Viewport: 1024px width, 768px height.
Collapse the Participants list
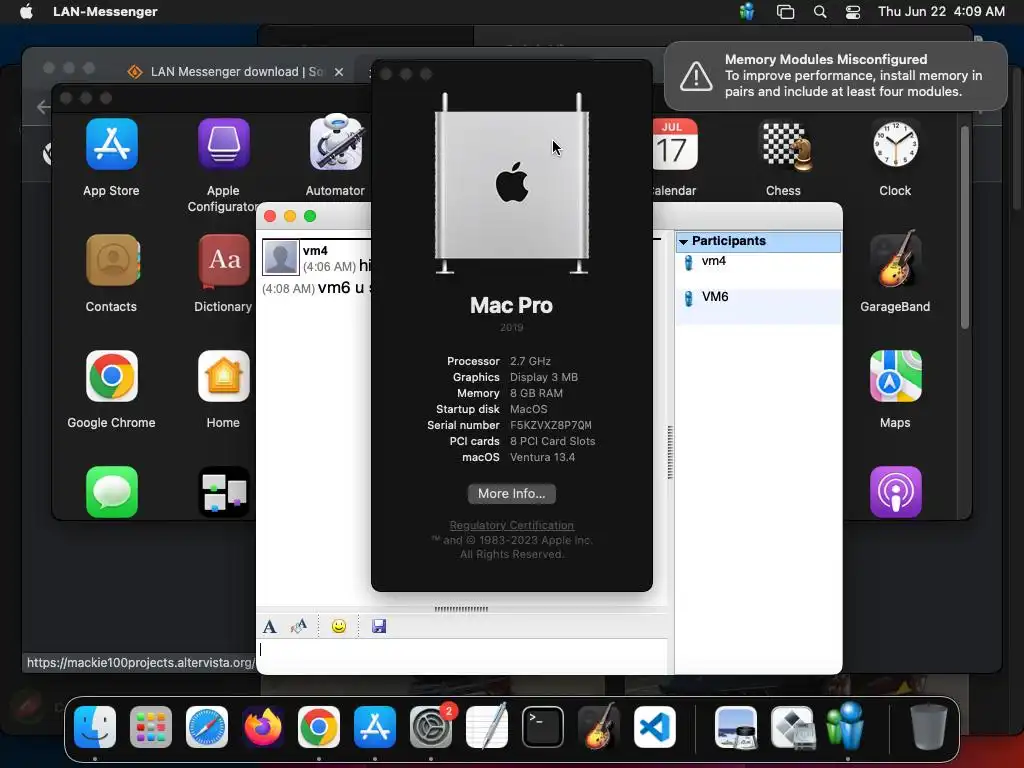click(683, 242)
